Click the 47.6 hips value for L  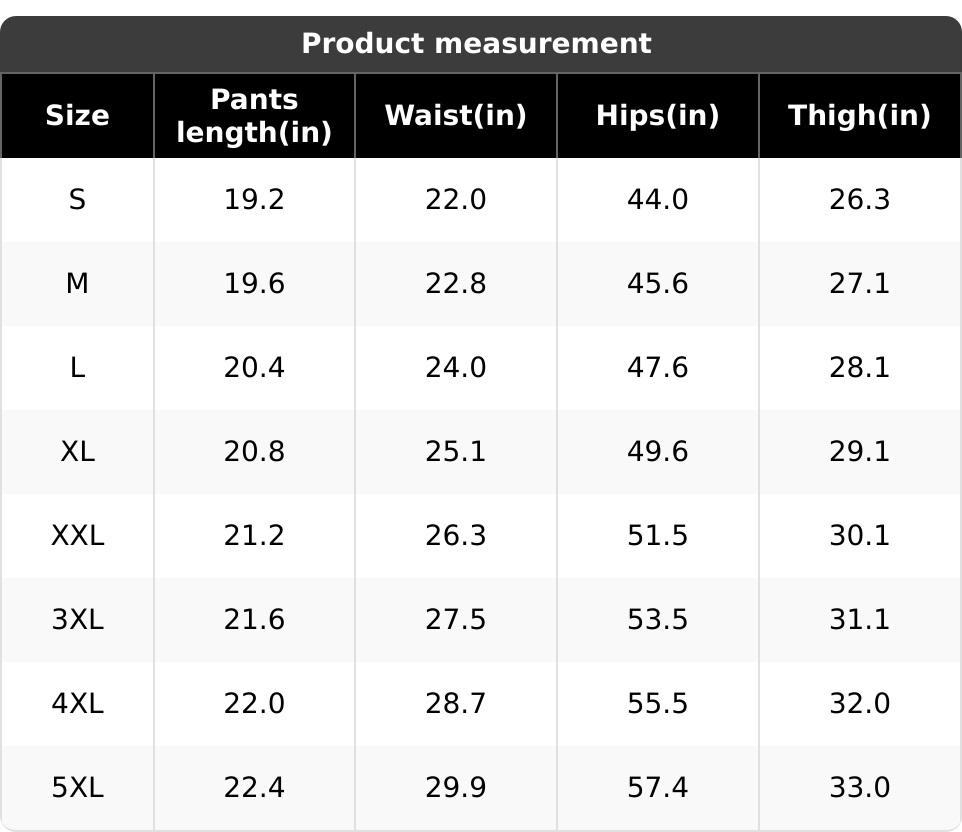657,368
